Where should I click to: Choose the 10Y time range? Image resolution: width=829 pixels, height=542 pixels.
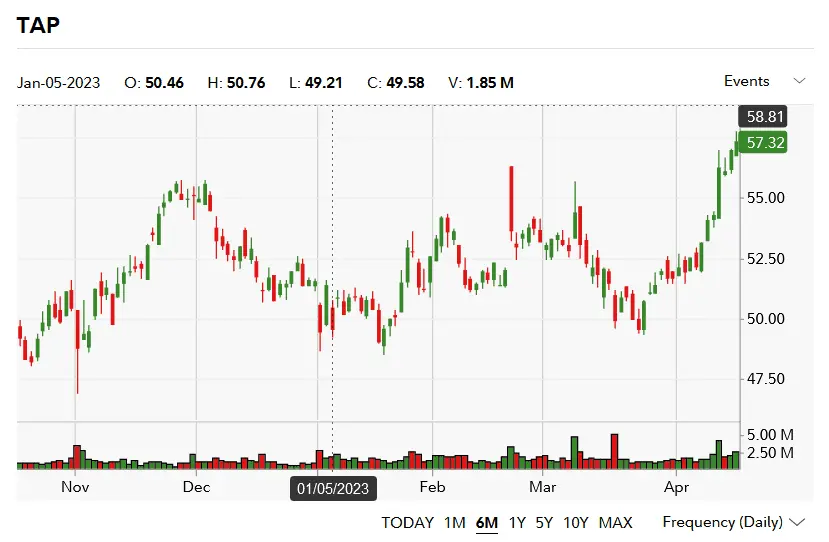pos(576,523)
